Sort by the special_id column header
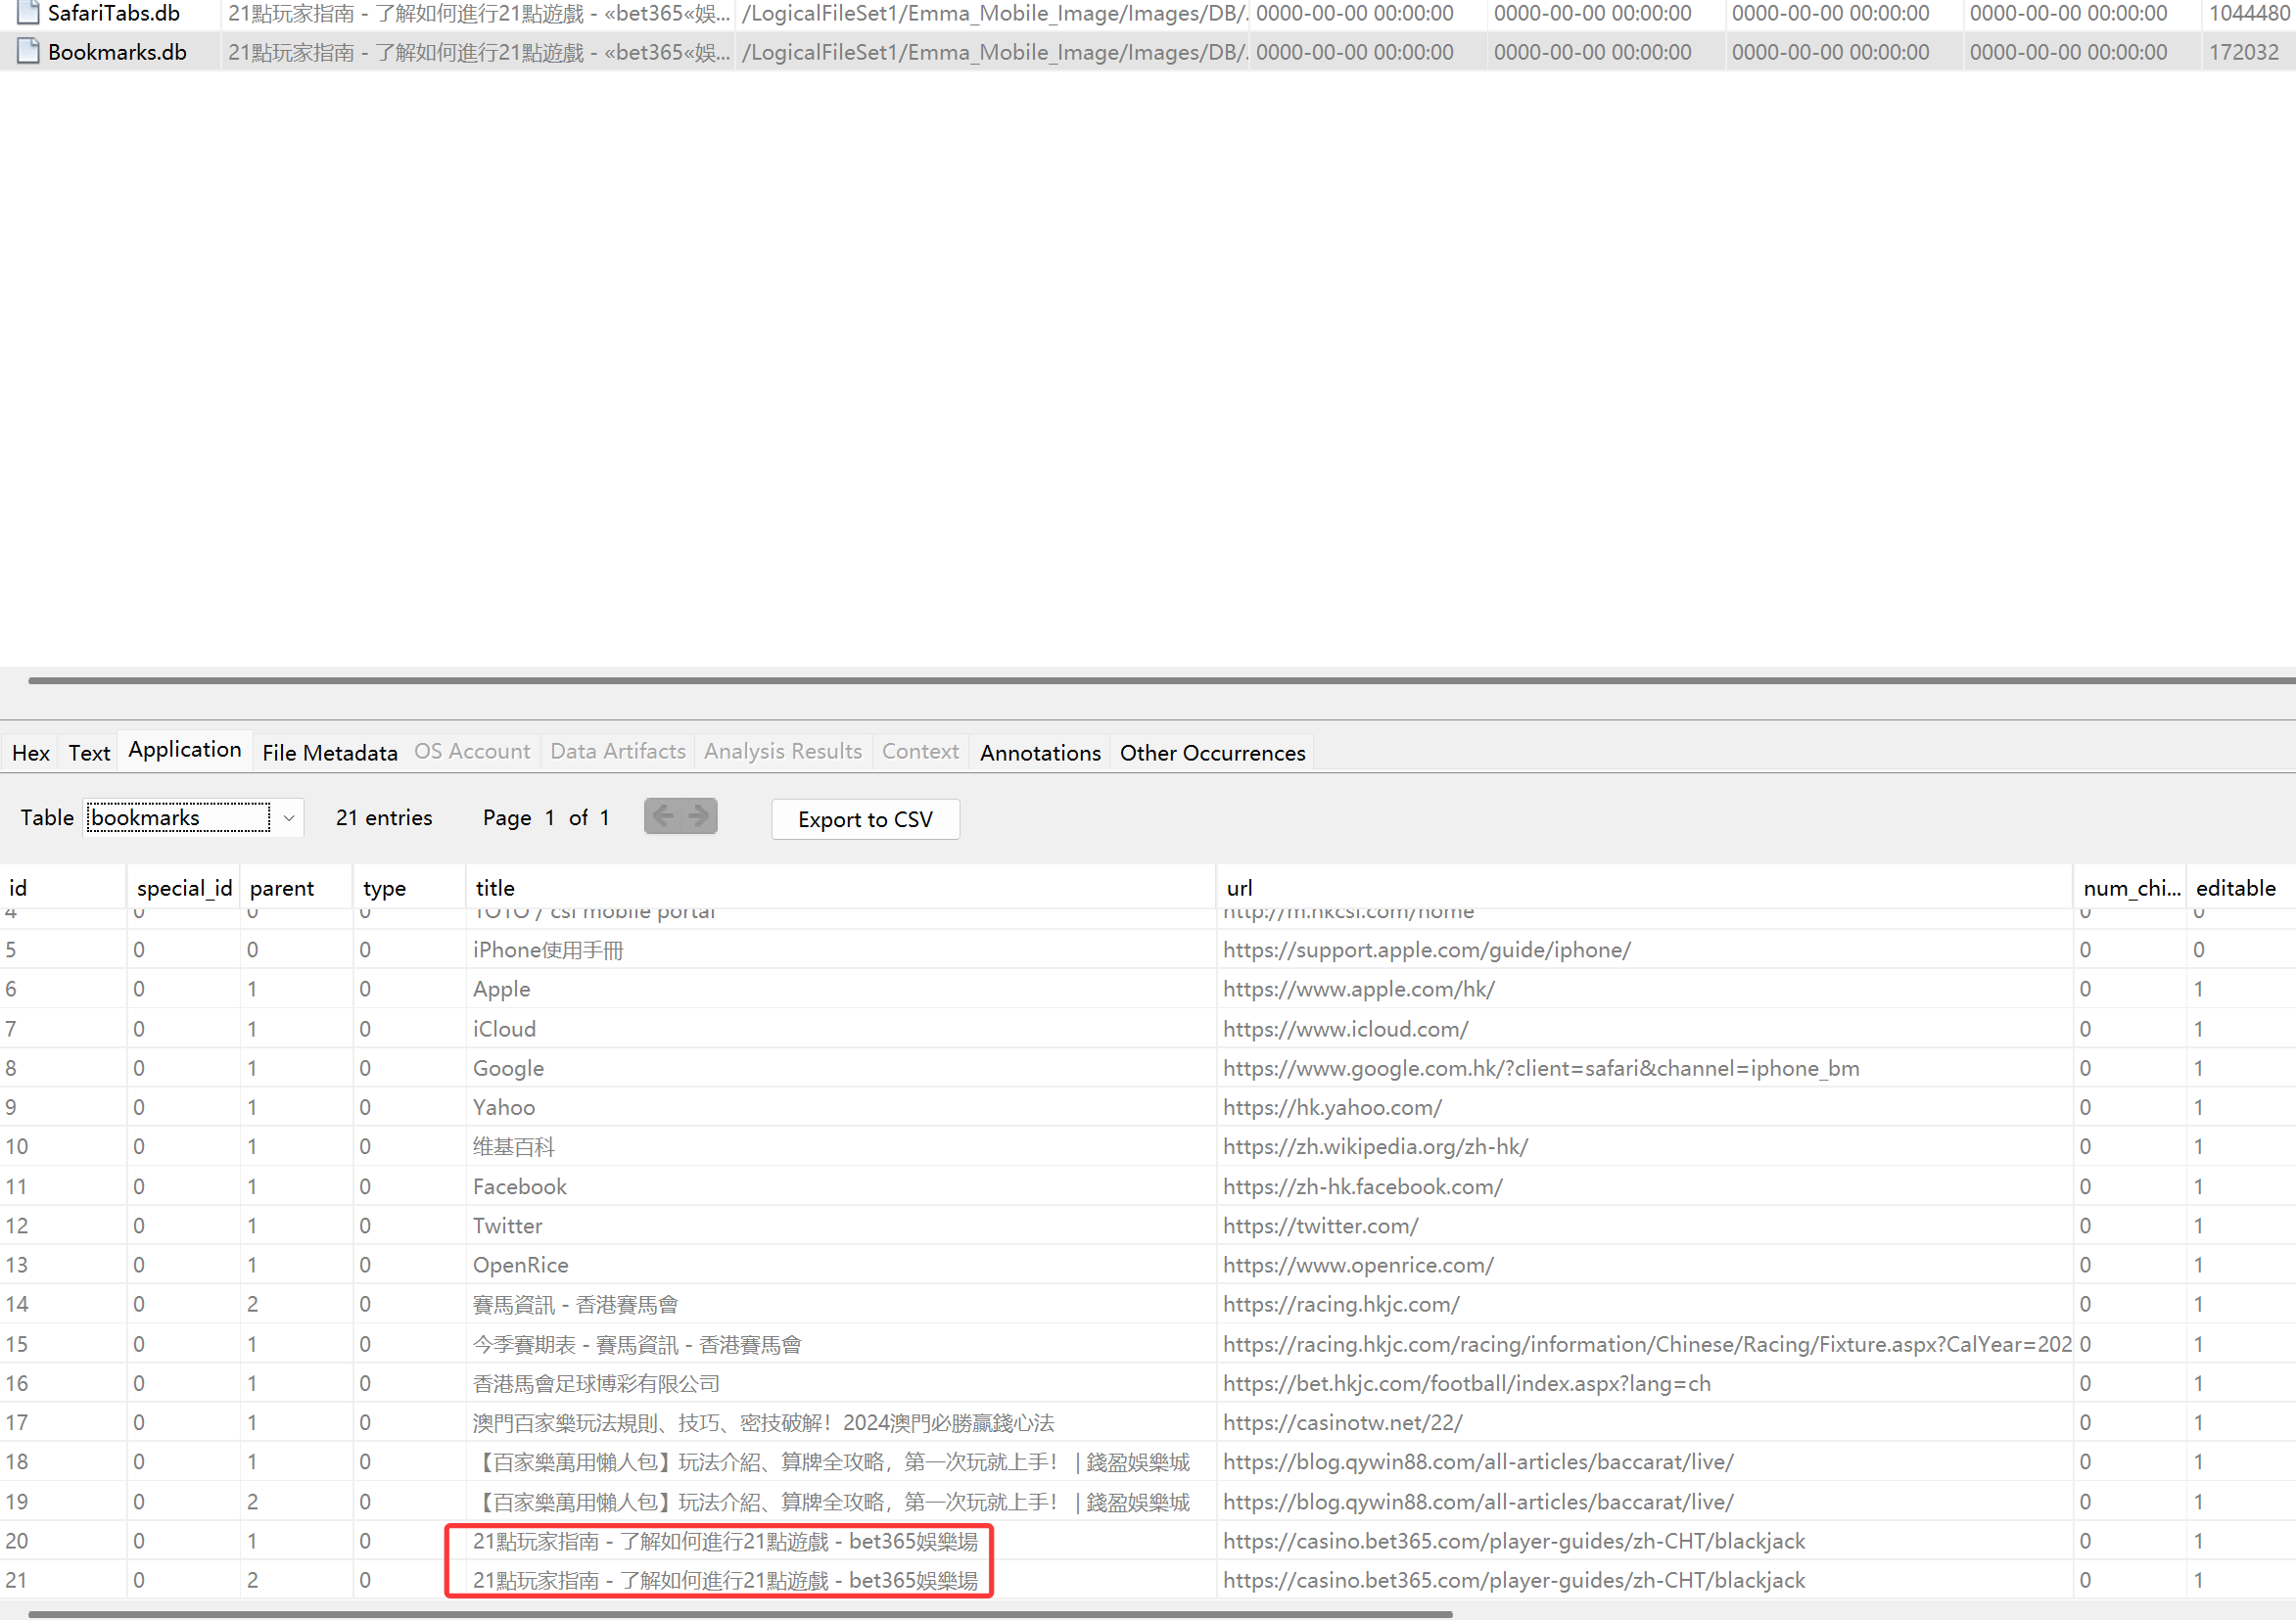 coord(184,888)
